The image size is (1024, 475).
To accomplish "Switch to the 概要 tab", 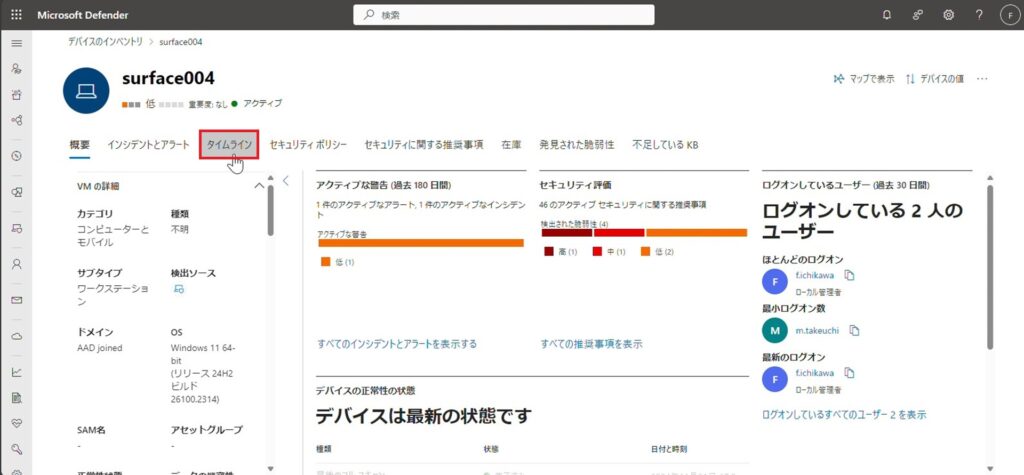I will [x=80, y=145].
